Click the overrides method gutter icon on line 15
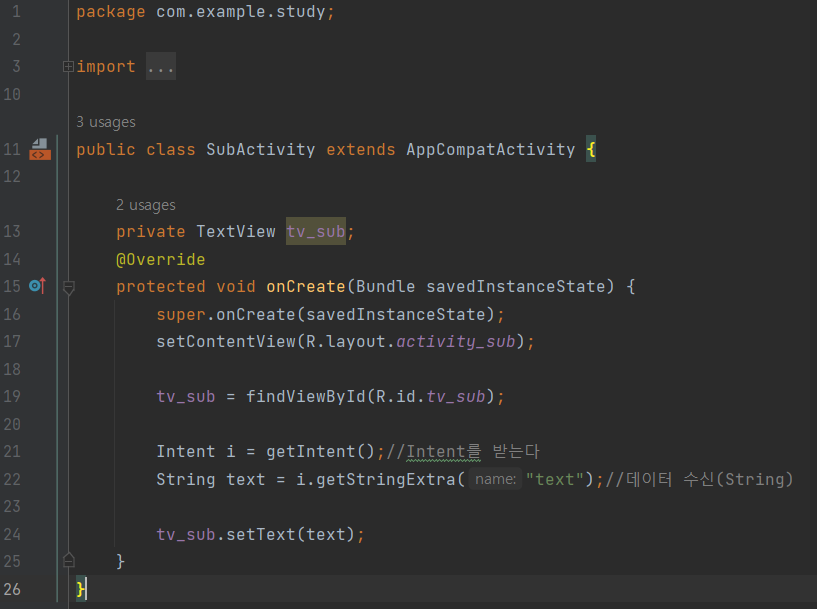The width and height of the screenshot is (817, 609). (x=38, y=285)
